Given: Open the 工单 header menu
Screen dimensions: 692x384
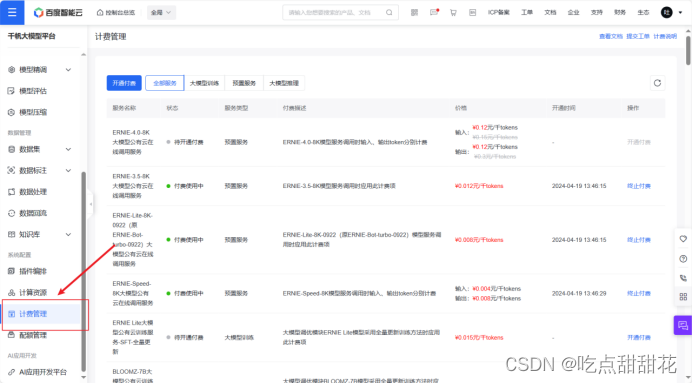Looking at the screenshot, I should tap(527, 12).
